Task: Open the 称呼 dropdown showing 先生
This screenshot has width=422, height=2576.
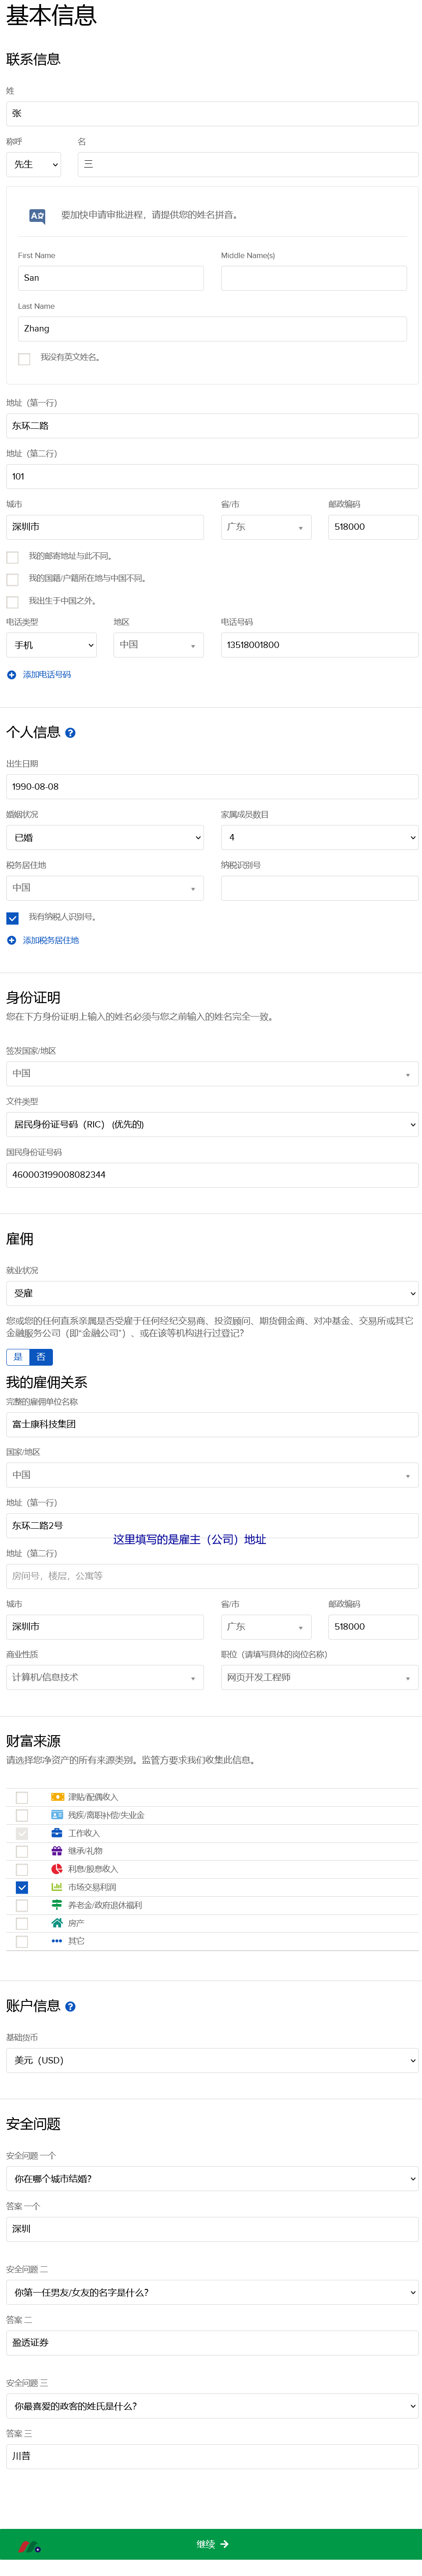Action: point(34,165)
